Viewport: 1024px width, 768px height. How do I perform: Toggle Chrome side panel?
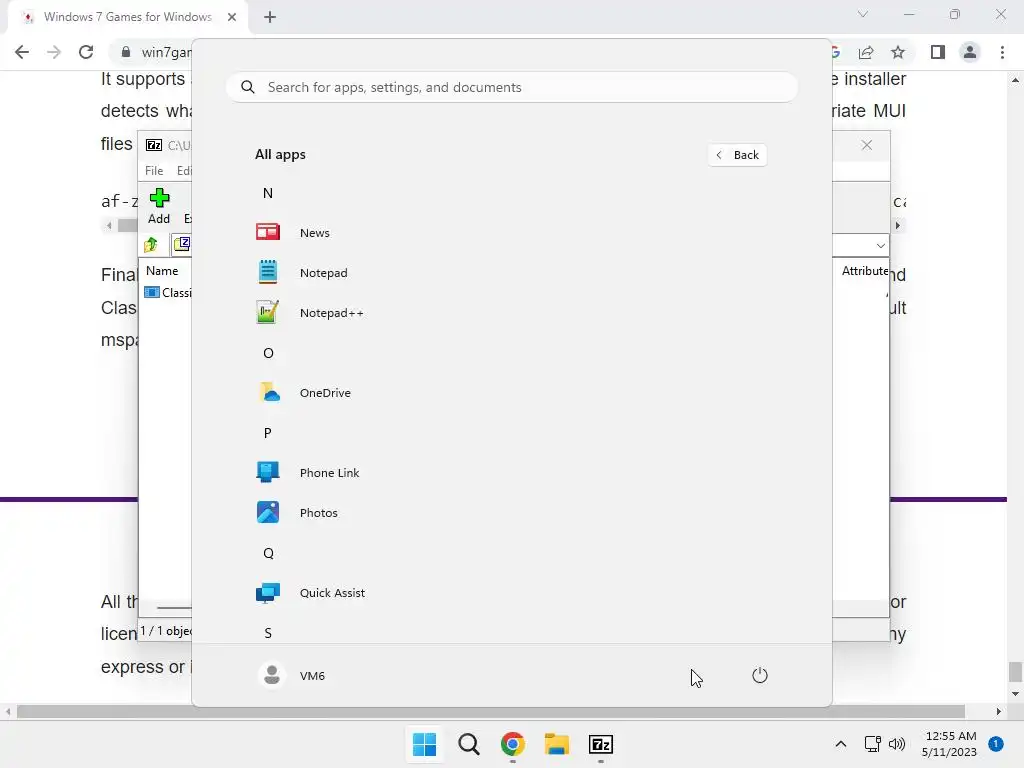(x=938, y=52)
